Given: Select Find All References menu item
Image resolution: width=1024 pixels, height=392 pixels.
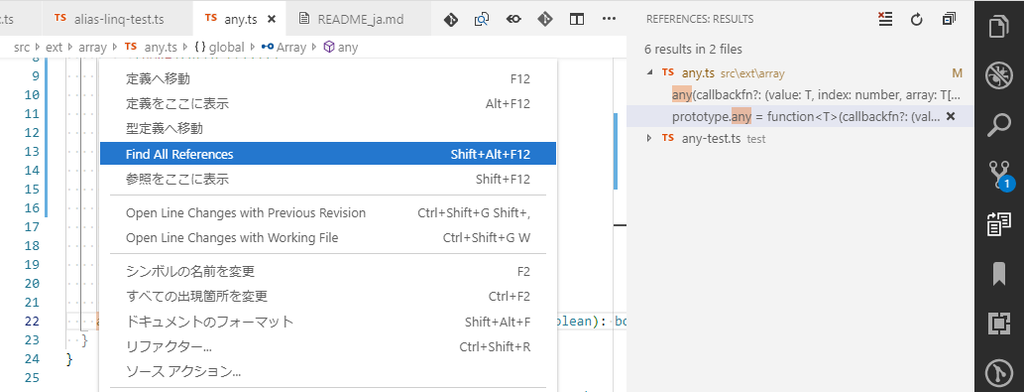Looking at the screenshot, I should click(x=328, y=154).
